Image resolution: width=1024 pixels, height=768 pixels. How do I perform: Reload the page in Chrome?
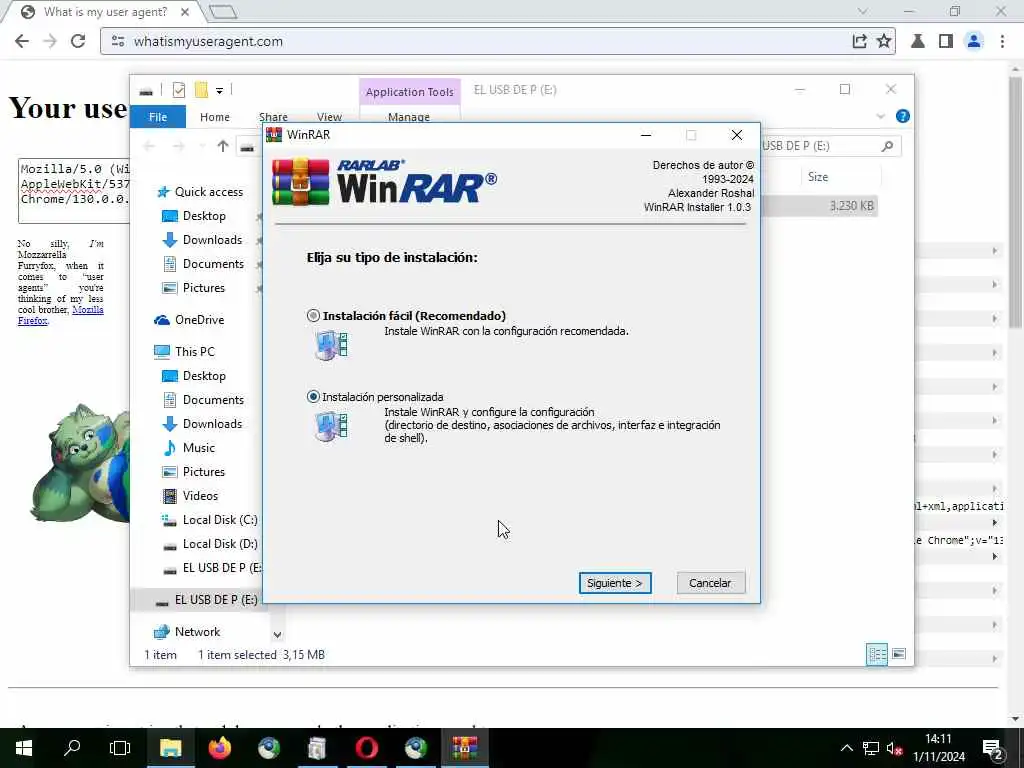tap(78, 41)
